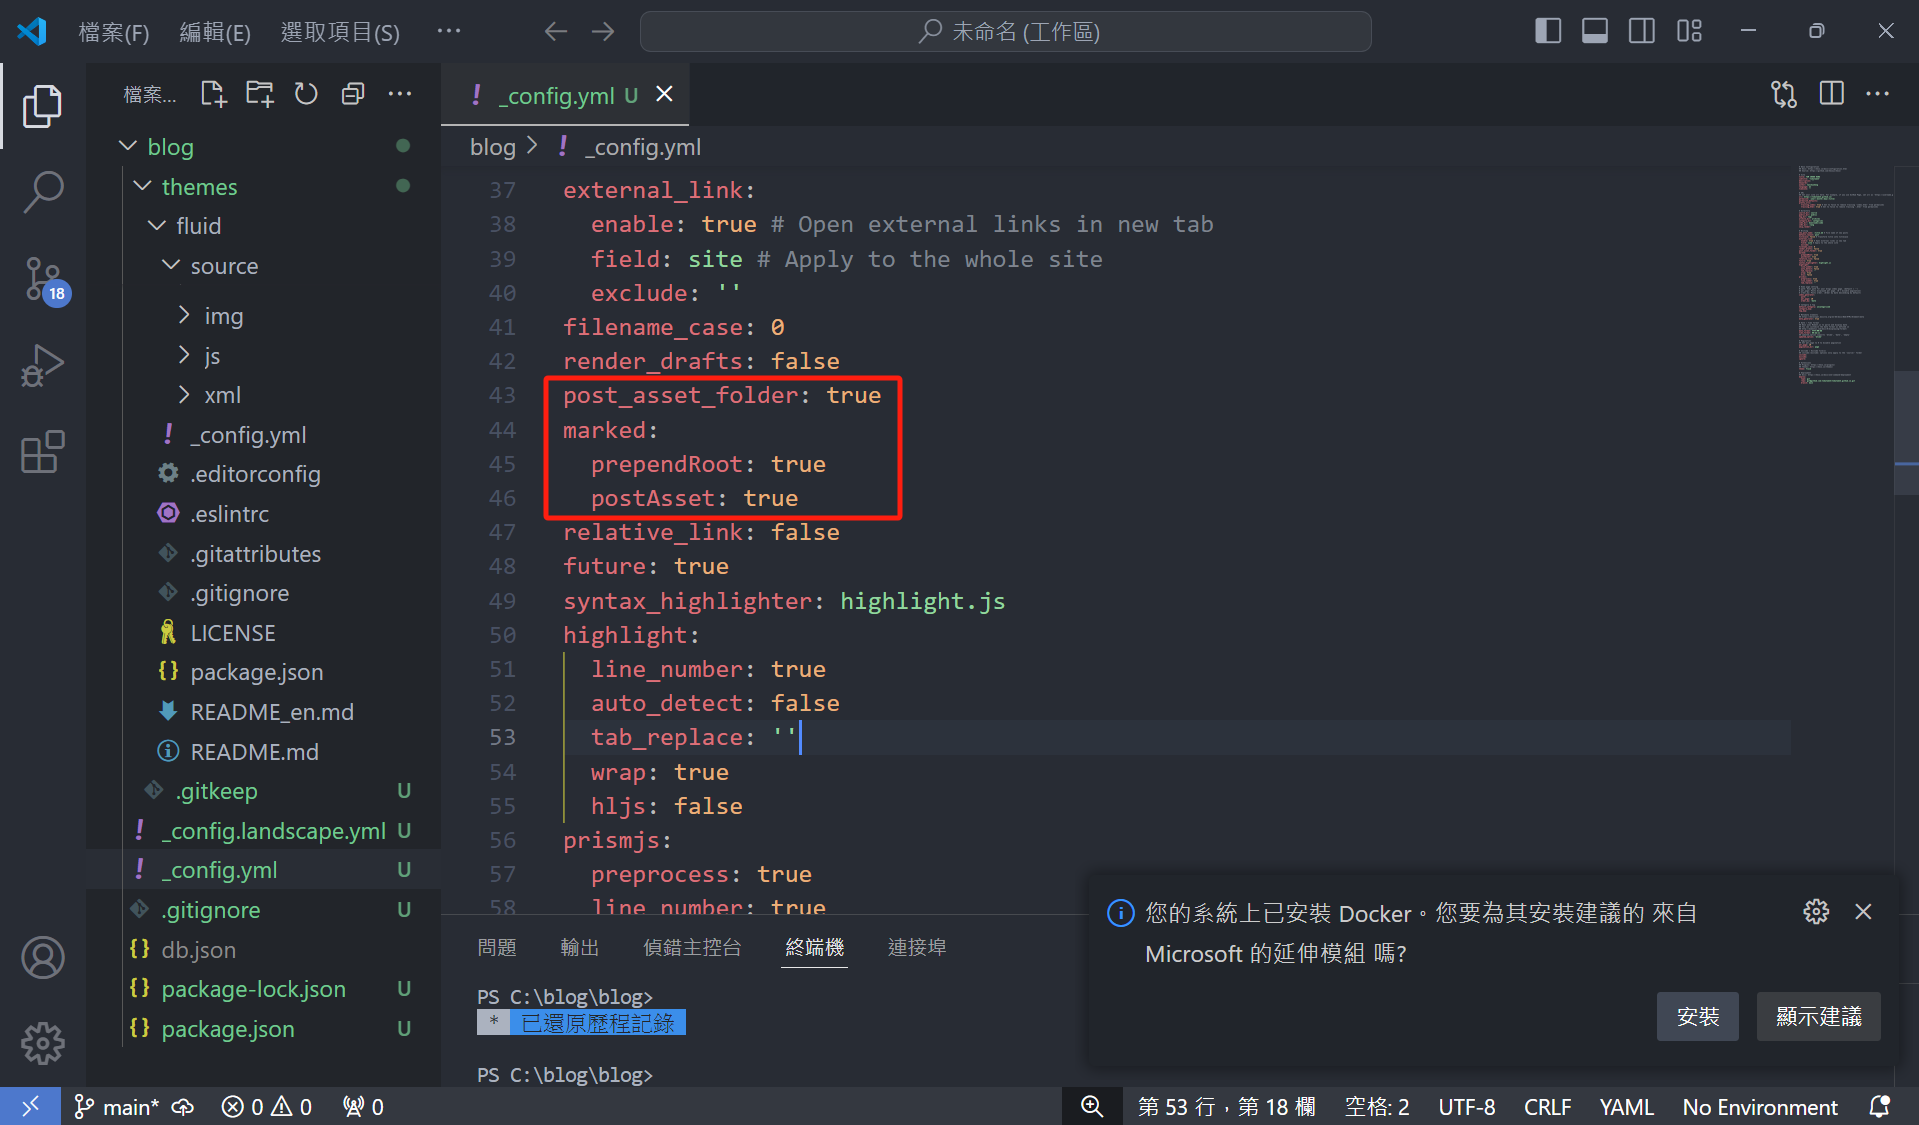
Task: Change indentation 空格: 2 setting
Action: (1377, 1107)
